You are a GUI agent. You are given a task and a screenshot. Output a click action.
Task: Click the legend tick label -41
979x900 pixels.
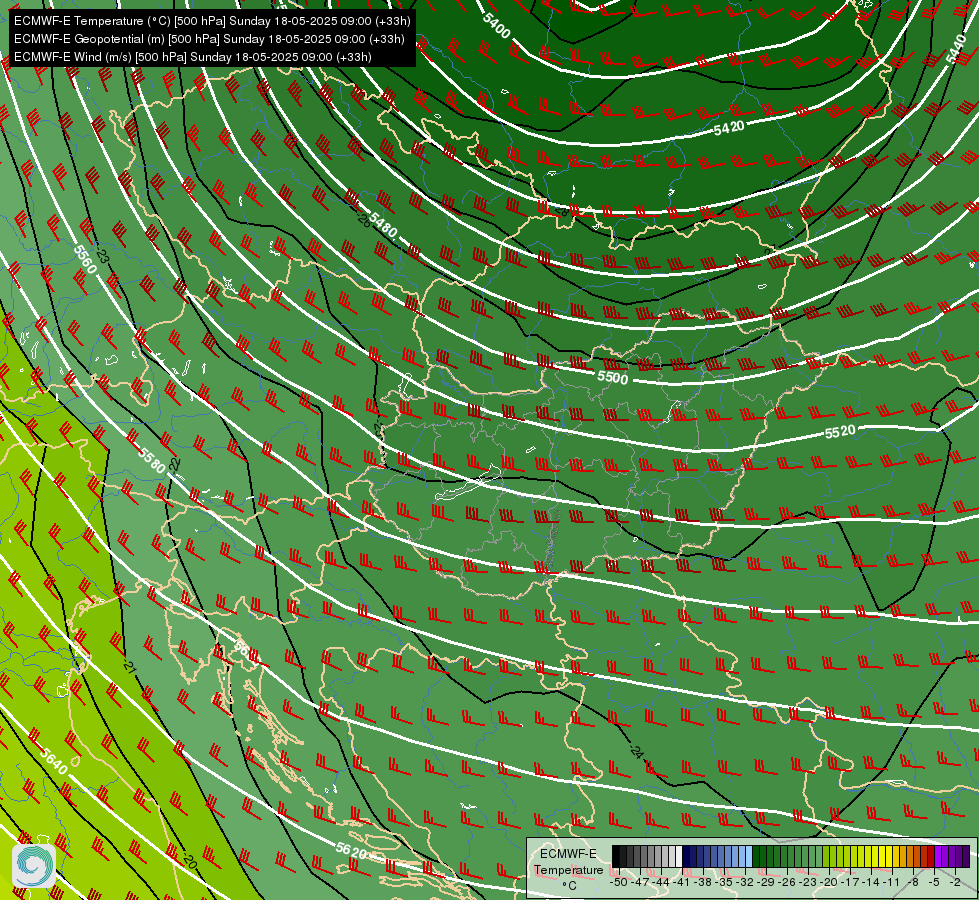pyautogui.click(x=681, y=883)
